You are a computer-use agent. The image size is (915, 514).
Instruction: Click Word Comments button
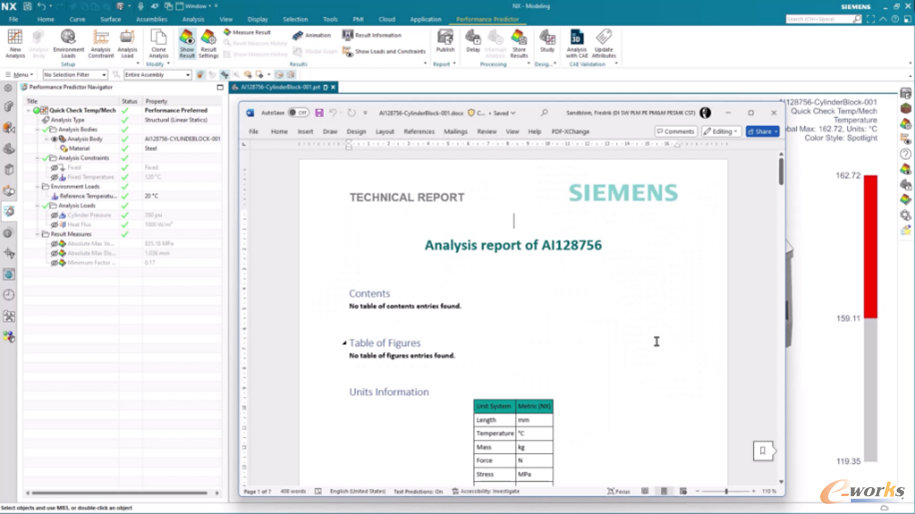point(675,131)
